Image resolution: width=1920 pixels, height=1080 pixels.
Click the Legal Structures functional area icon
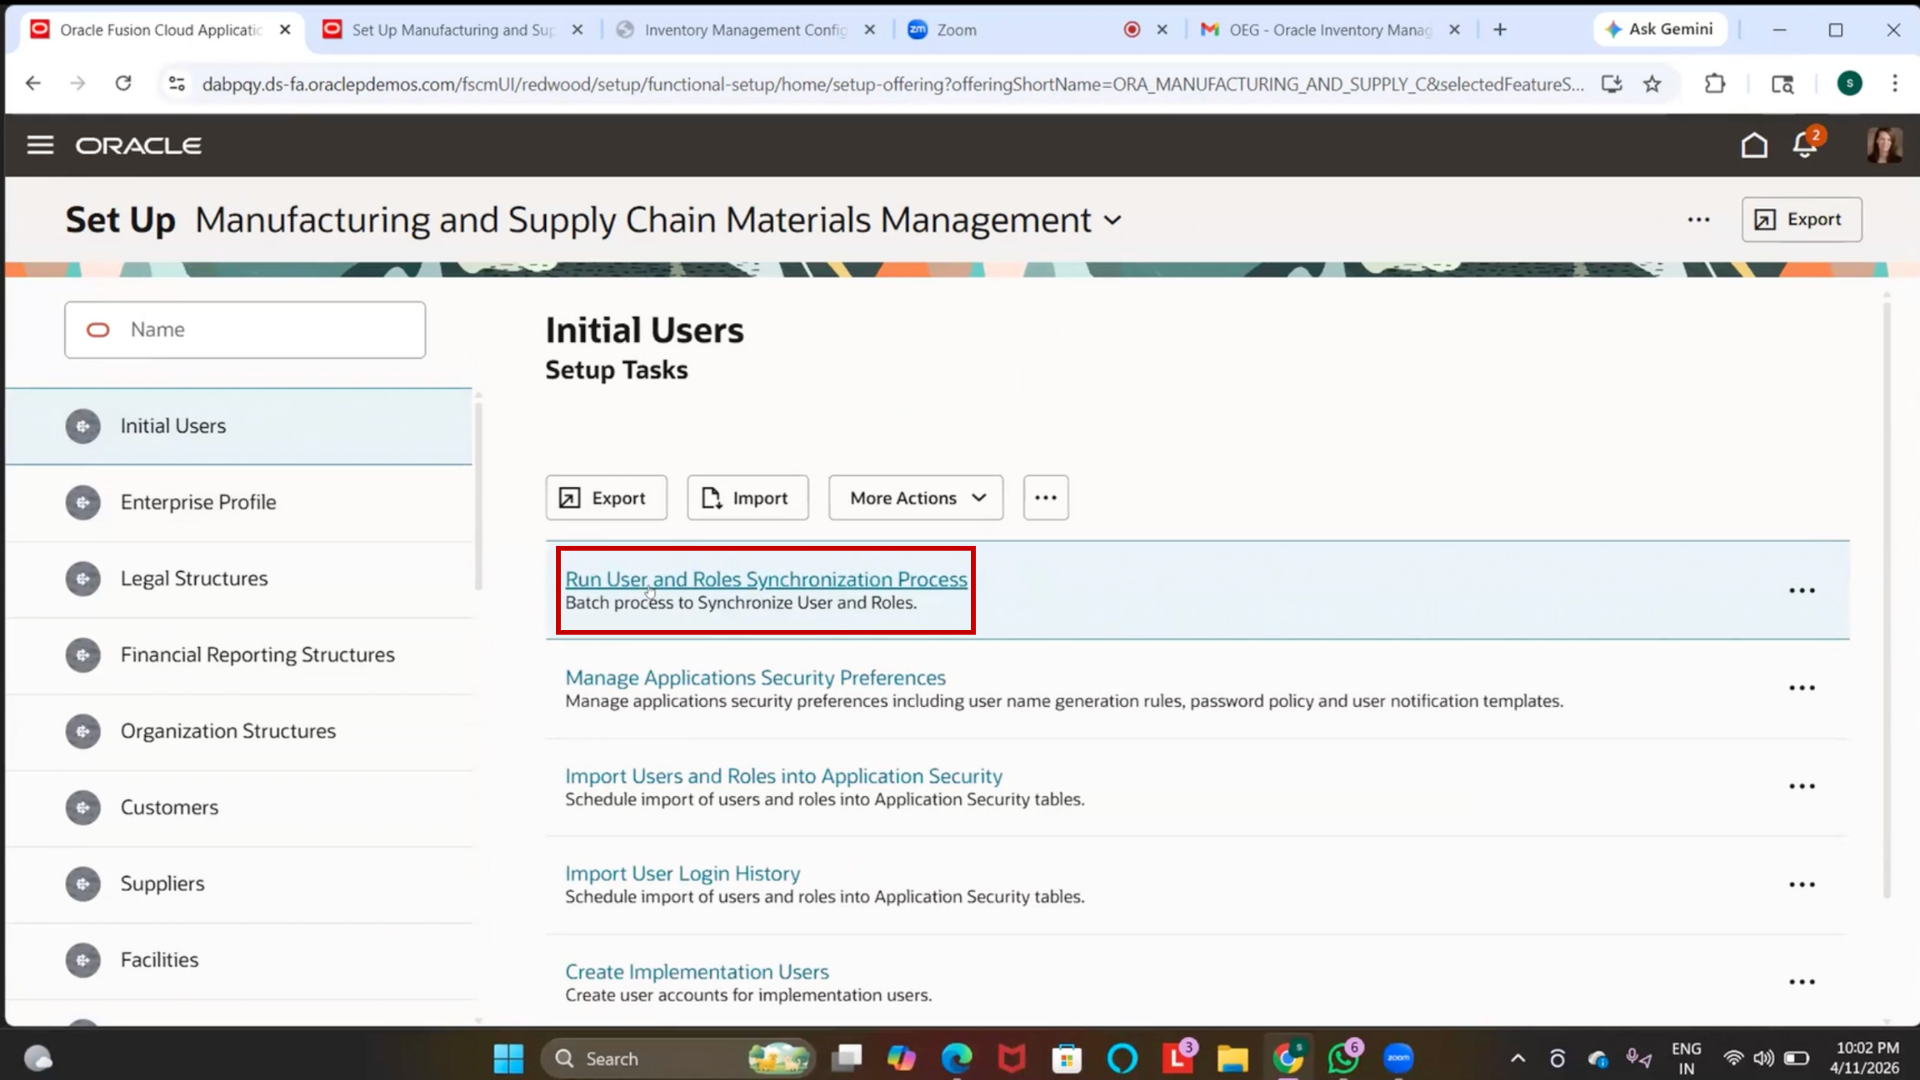point(83,579)
